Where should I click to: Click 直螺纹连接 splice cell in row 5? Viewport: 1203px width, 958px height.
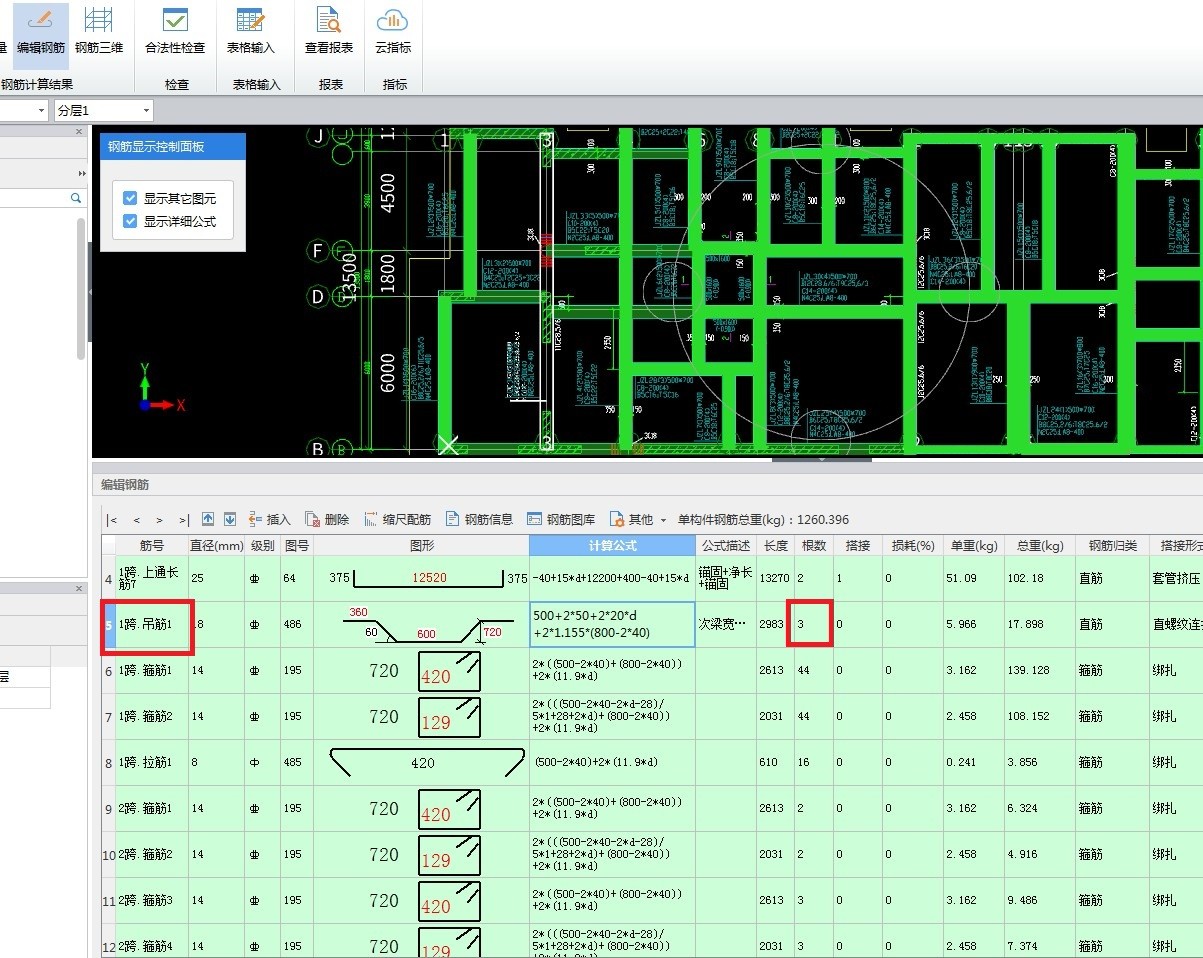pos(1176,624)
